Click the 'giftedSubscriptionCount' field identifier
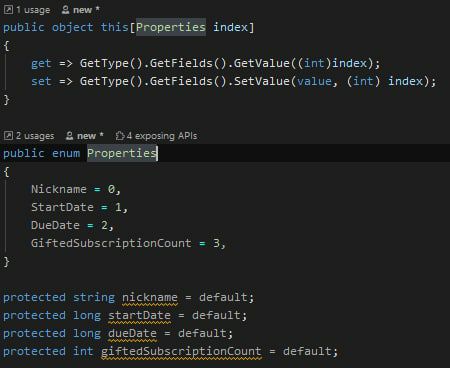Screen dimensions: 450x368 click(181, 351)
